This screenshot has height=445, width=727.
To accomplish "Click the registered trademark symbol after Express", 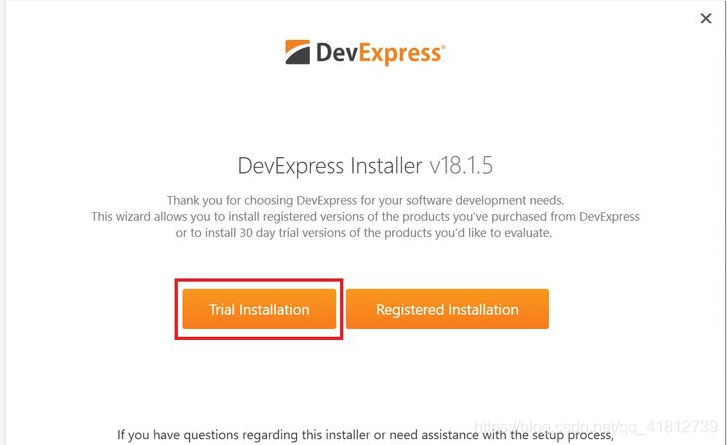I will click(x=443, y=46).
